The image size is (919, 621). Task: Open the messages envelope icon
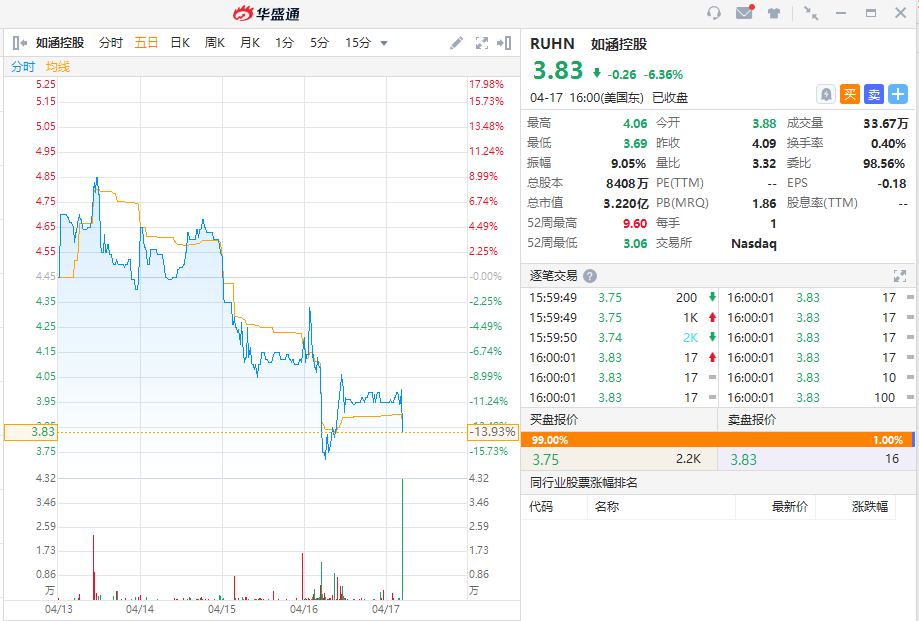pos(744,12)
